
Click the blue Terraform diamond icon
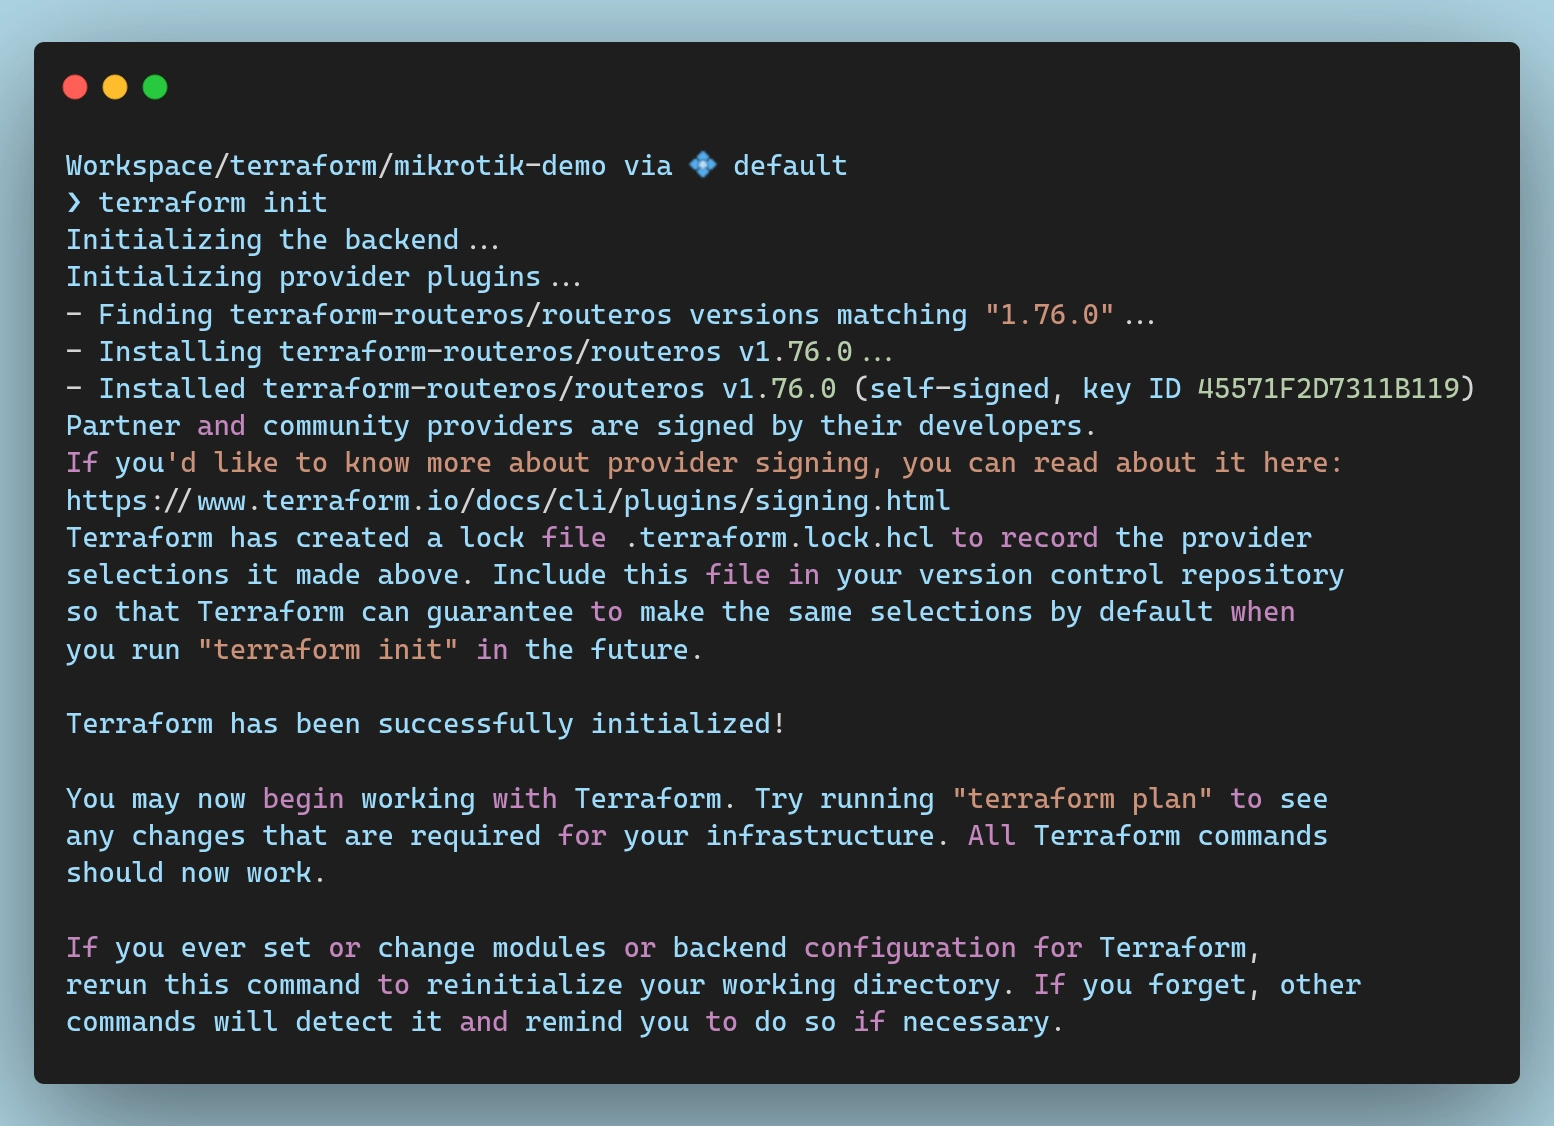(x=703, y=165)
